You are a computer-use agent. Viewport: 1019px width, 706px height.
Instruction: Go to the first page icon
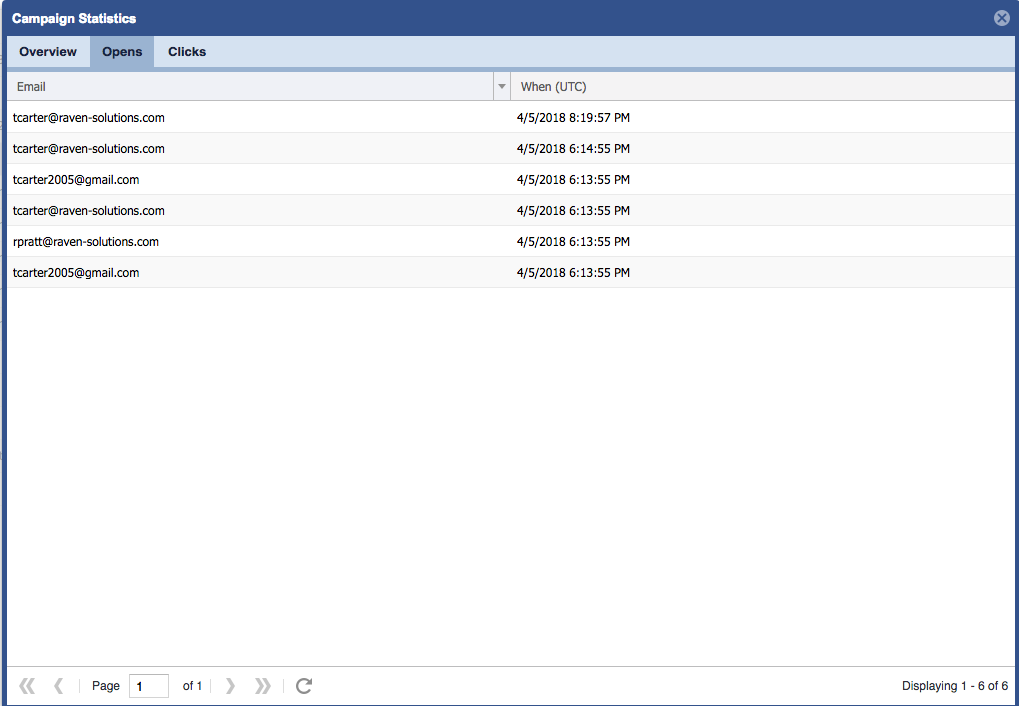pos(27,686)
